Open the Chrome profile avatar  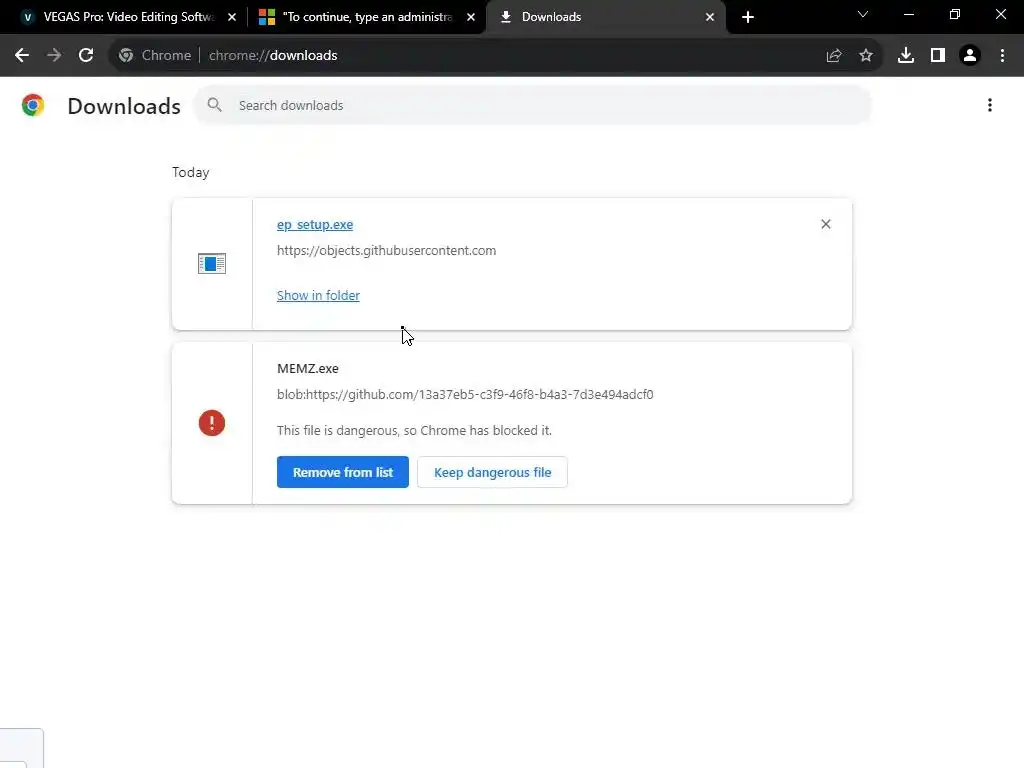click(970, 56)
